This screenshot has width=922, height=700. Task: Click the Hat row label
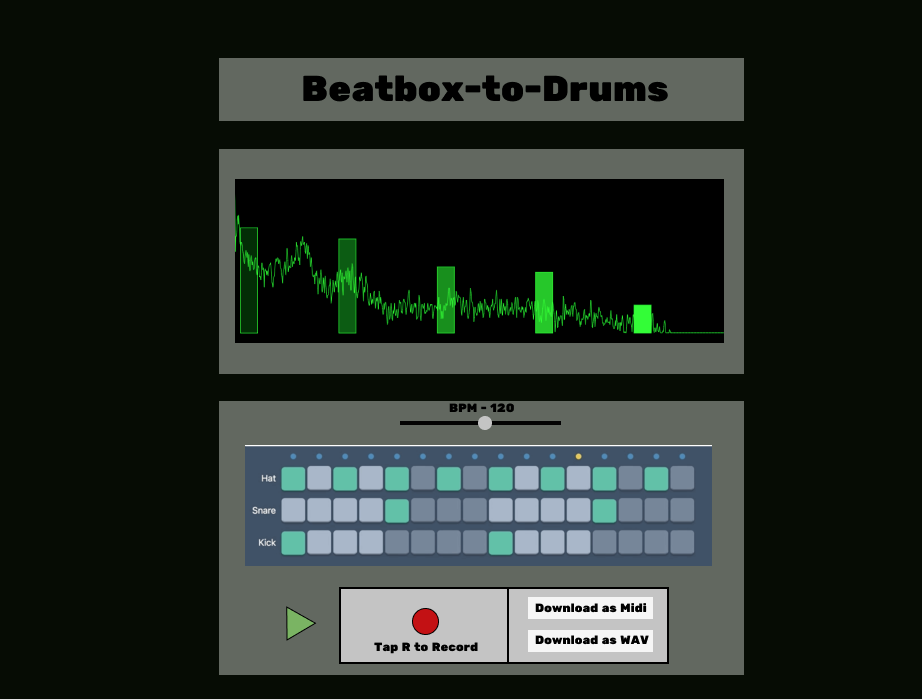coord(268,478)
